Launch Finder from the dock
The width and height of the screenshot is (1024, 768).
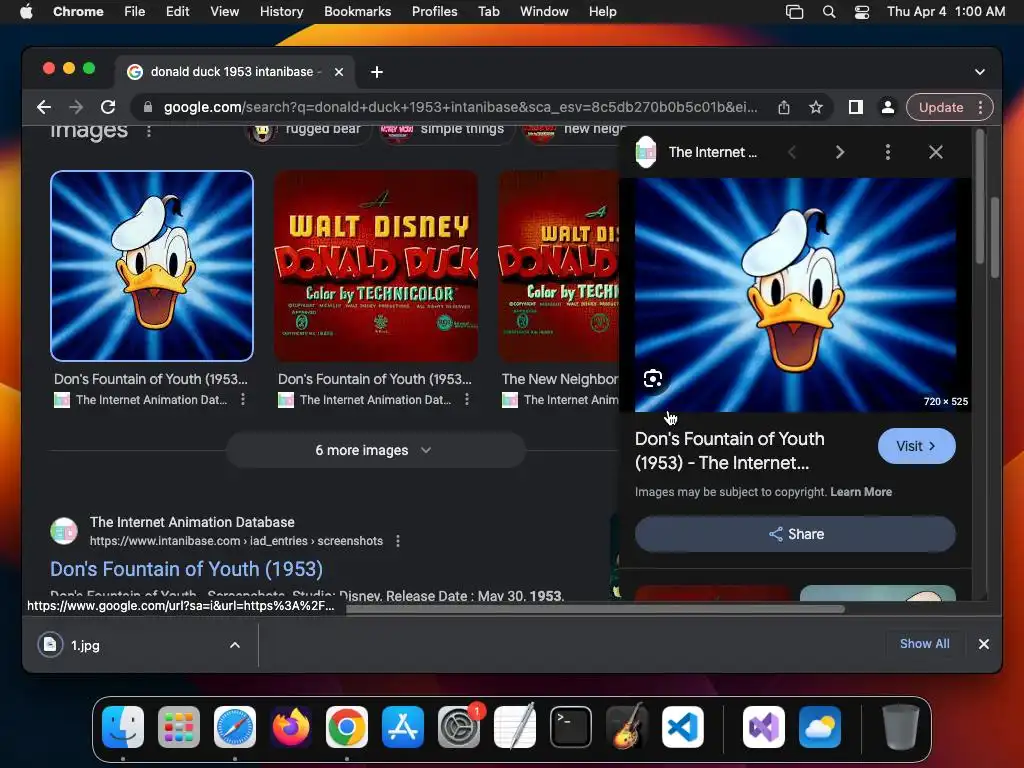123,727
